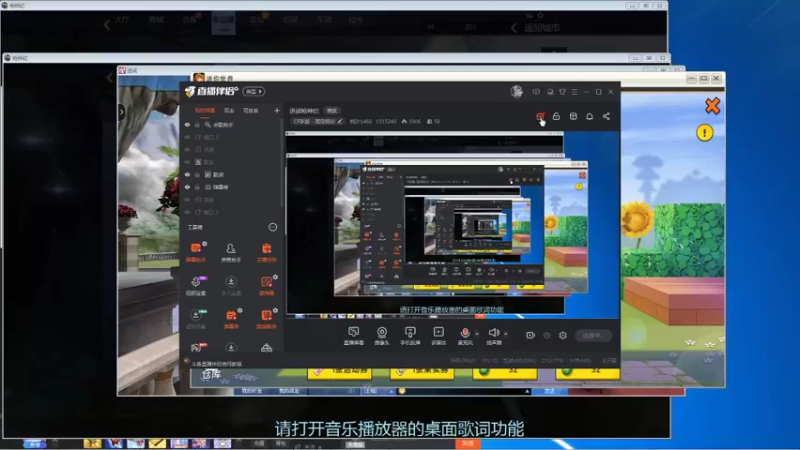The height and width of the screenshot is (450, 800).
Task: Add a phone screen-cast source
Action: coord(410,336)
